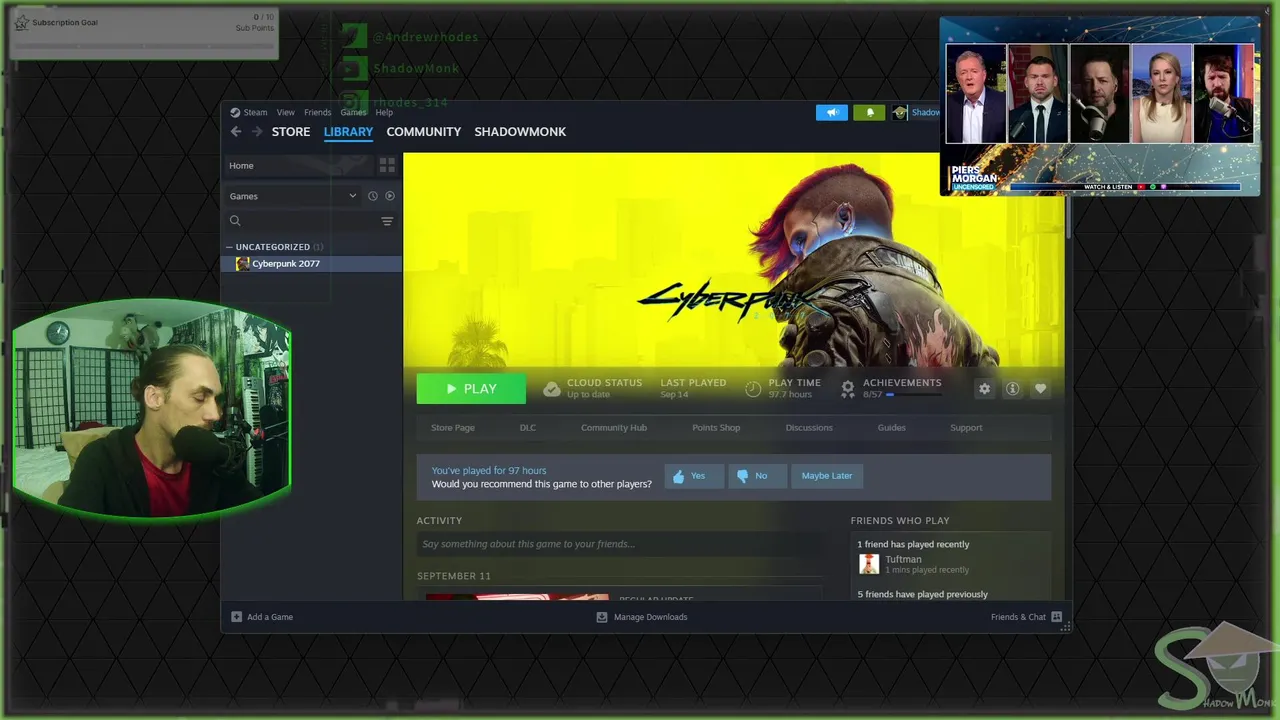Open the Store Page link
The image size is (1280, 720).
pyautogui.click(x=453, y=428)
